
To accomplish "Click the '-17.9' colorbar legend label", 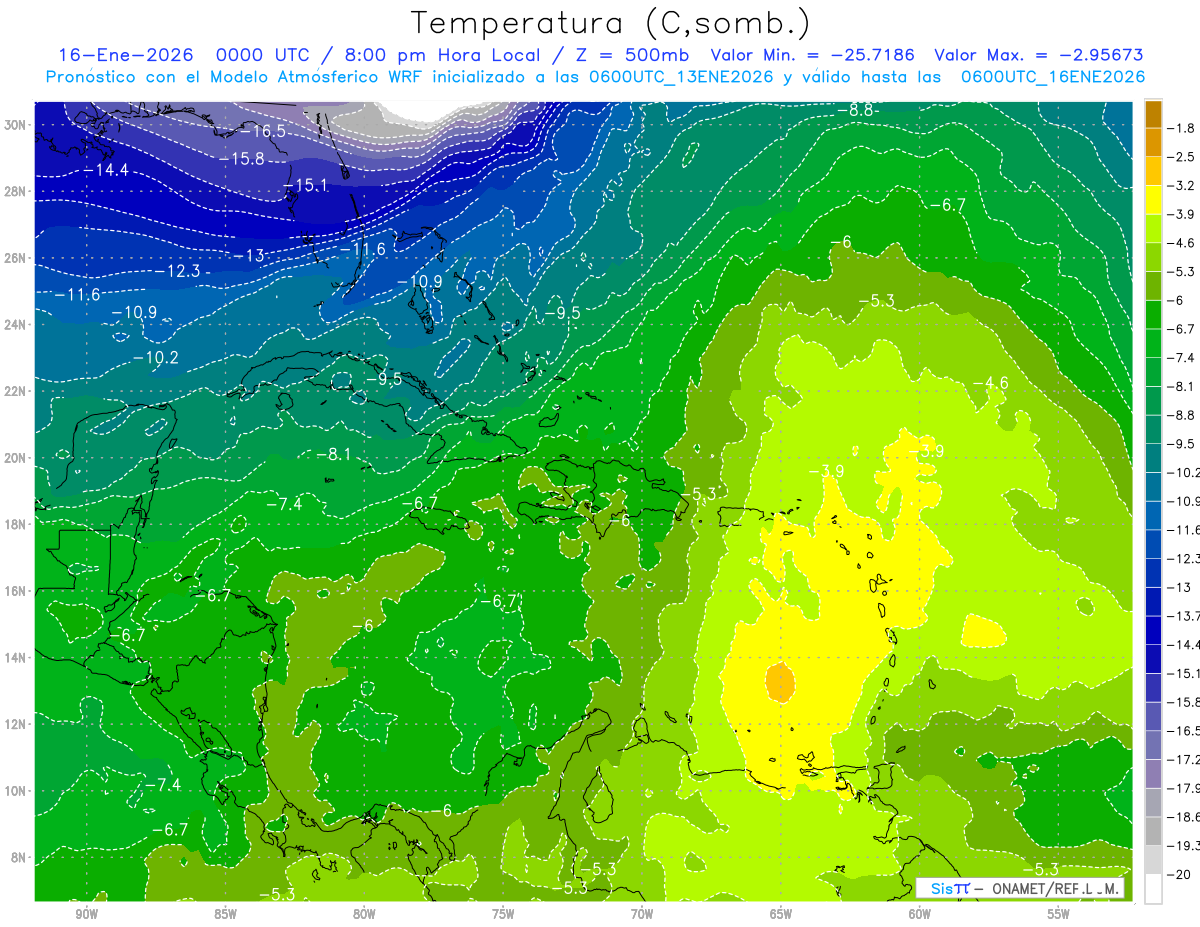I will click(1186, 789).
